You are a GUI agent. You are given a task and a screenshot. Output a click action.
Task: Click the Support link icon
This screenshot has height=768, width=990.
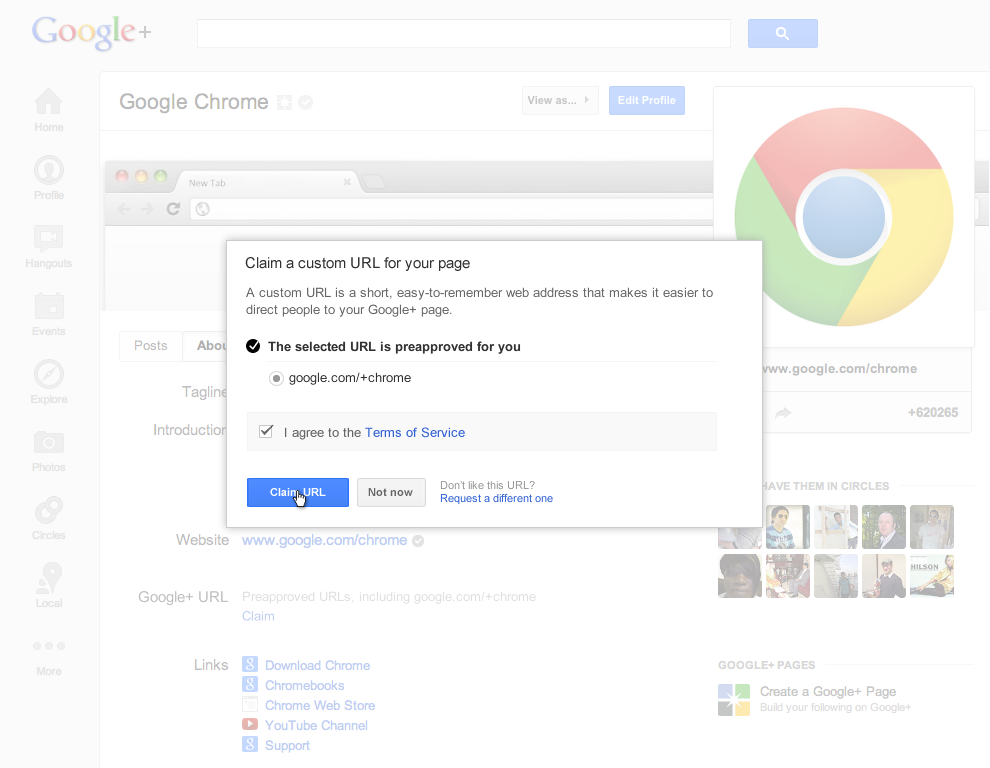pos(250,745)
